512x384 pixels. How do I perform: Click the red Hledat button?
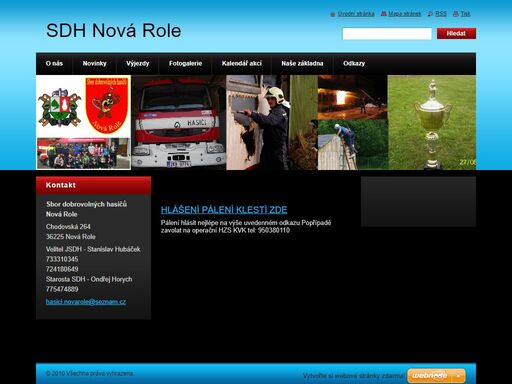456,33
